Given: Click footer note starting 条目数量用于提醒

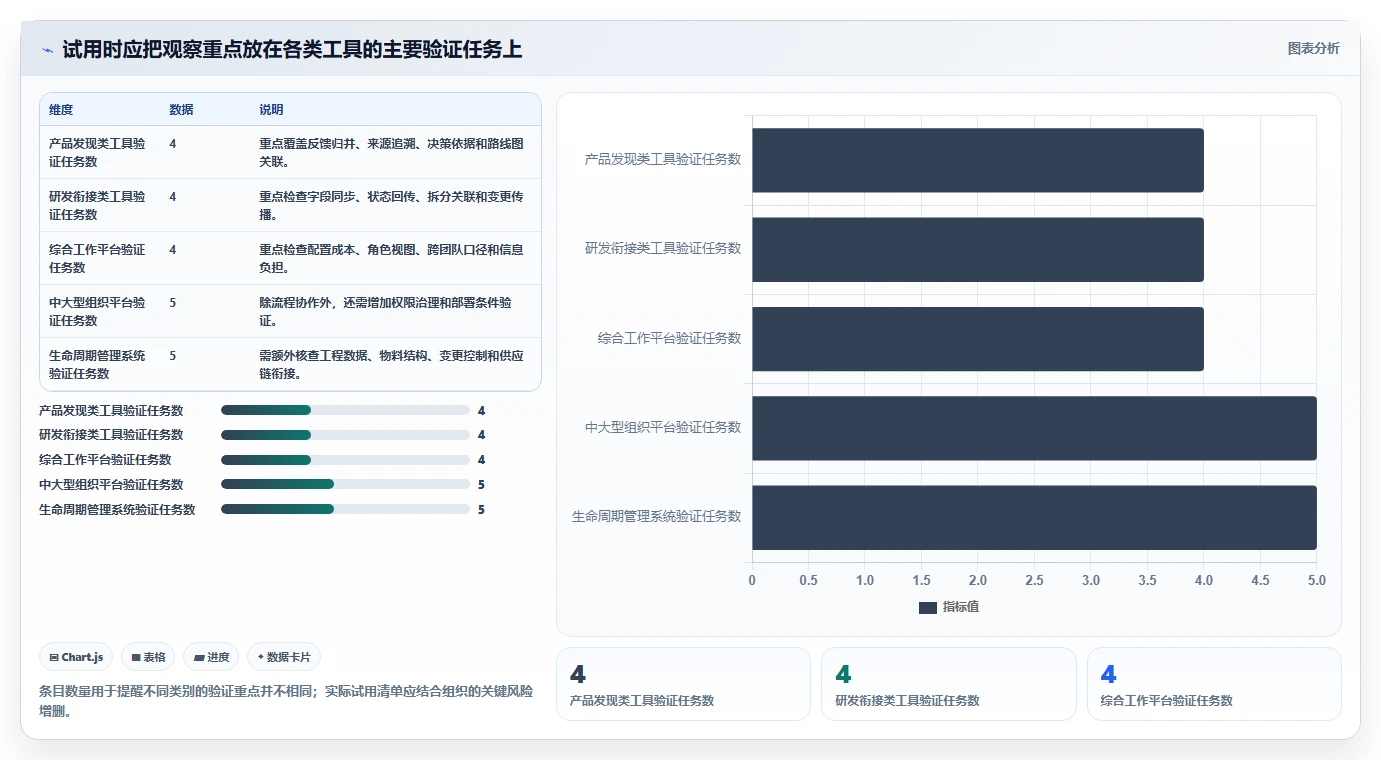Looking at the screenshot, I should [286, 701].
